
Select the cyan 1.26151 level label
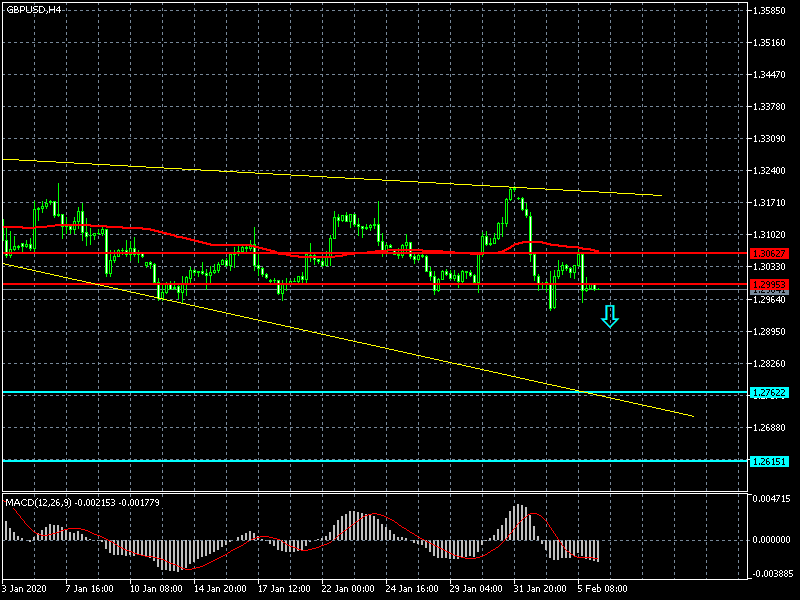769,462
